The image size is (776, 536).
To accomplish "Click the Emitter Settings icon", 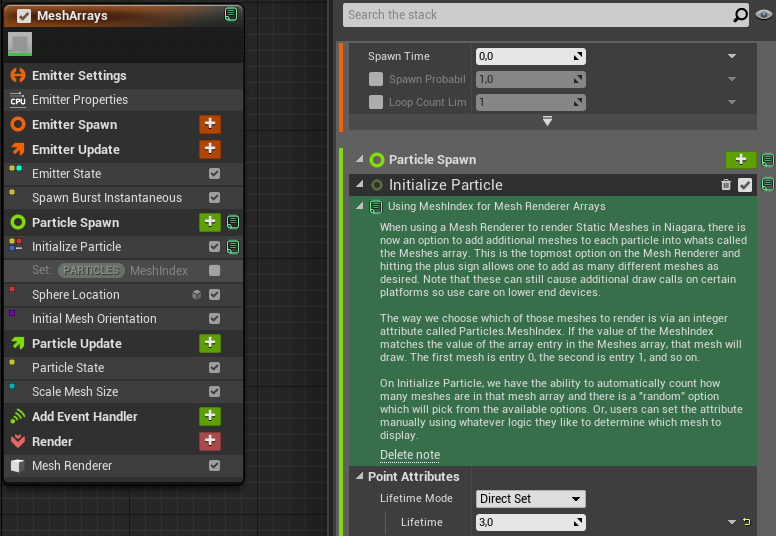I will coord(18,75).
